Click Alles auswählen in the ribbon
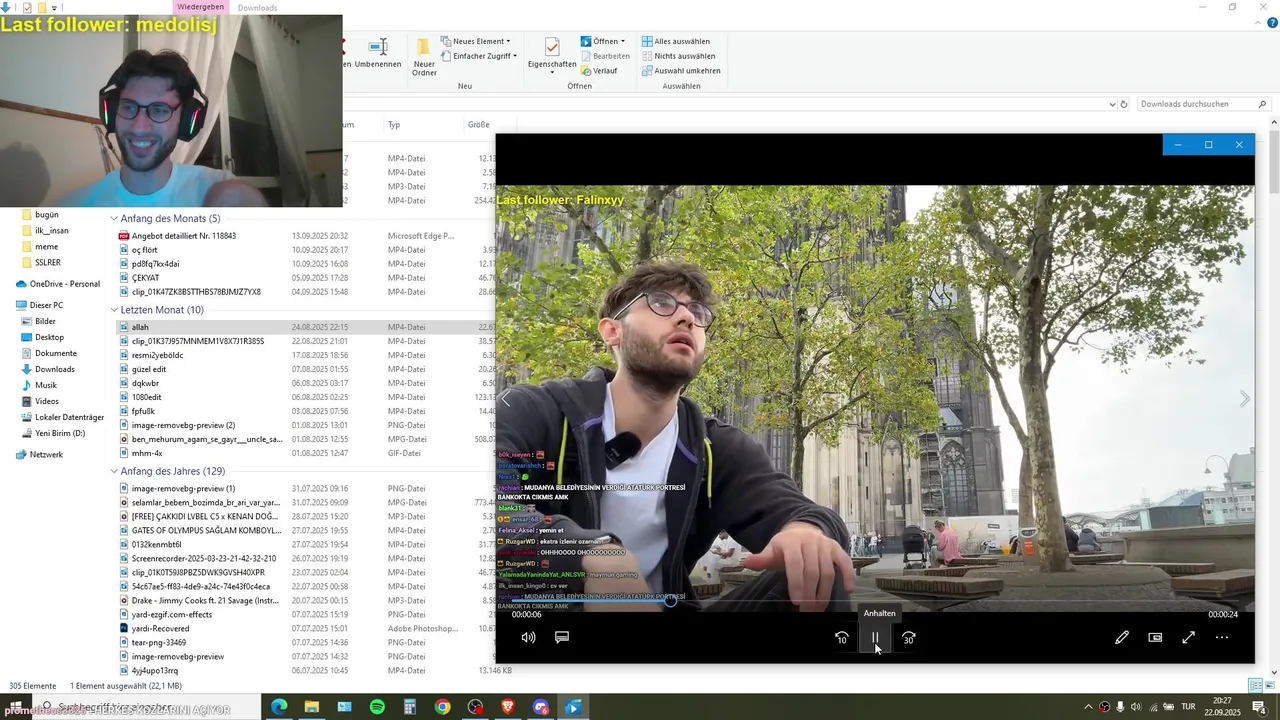This screenshot has width=1280, height=720. (676, 41)
